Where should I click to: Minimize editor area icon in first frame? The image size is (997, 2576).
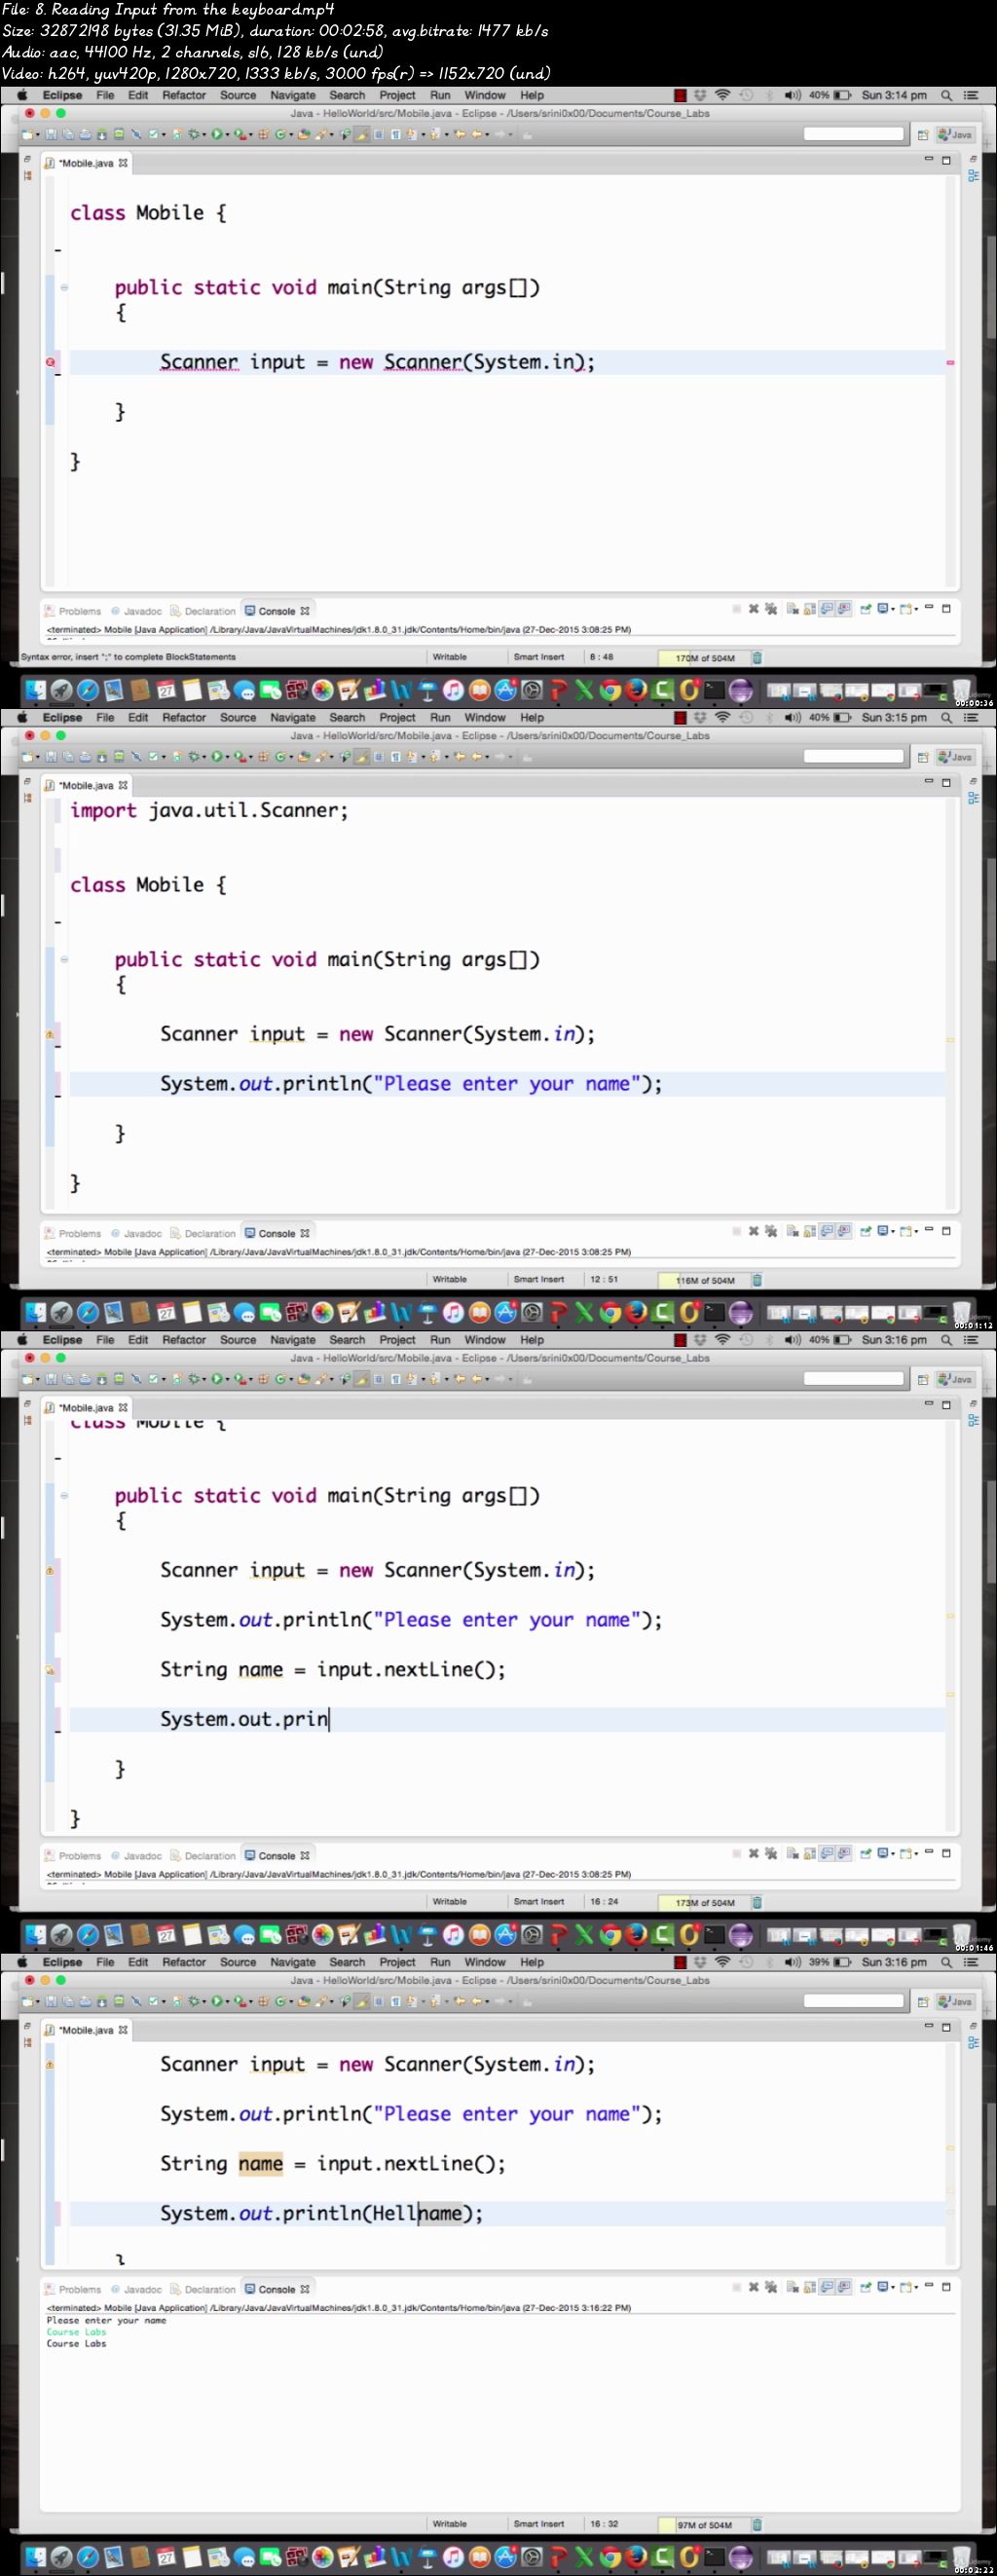(x=929, y=159)
